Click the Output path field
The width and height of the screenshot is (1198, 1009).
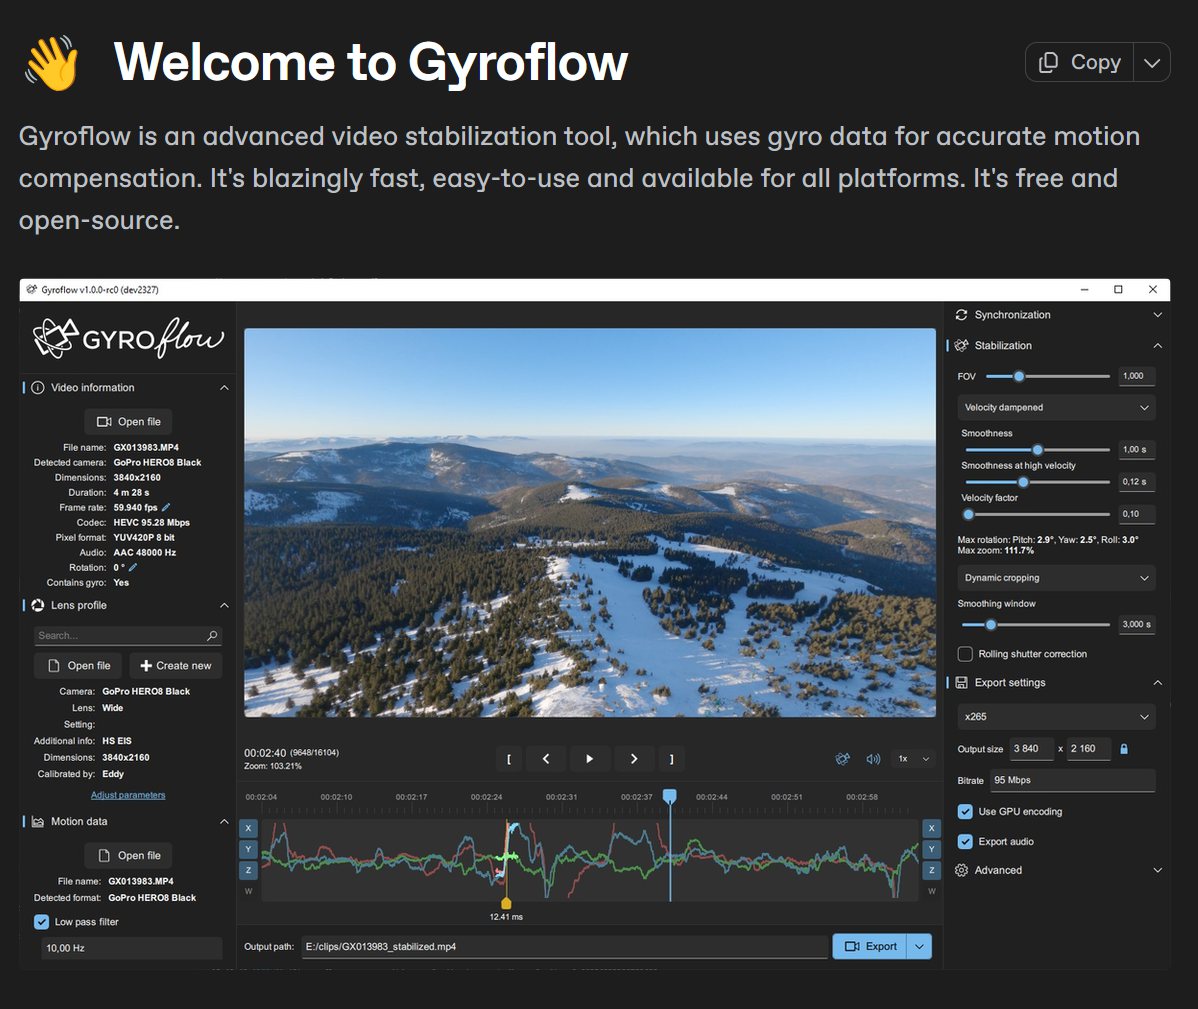[x=565, y=946]
